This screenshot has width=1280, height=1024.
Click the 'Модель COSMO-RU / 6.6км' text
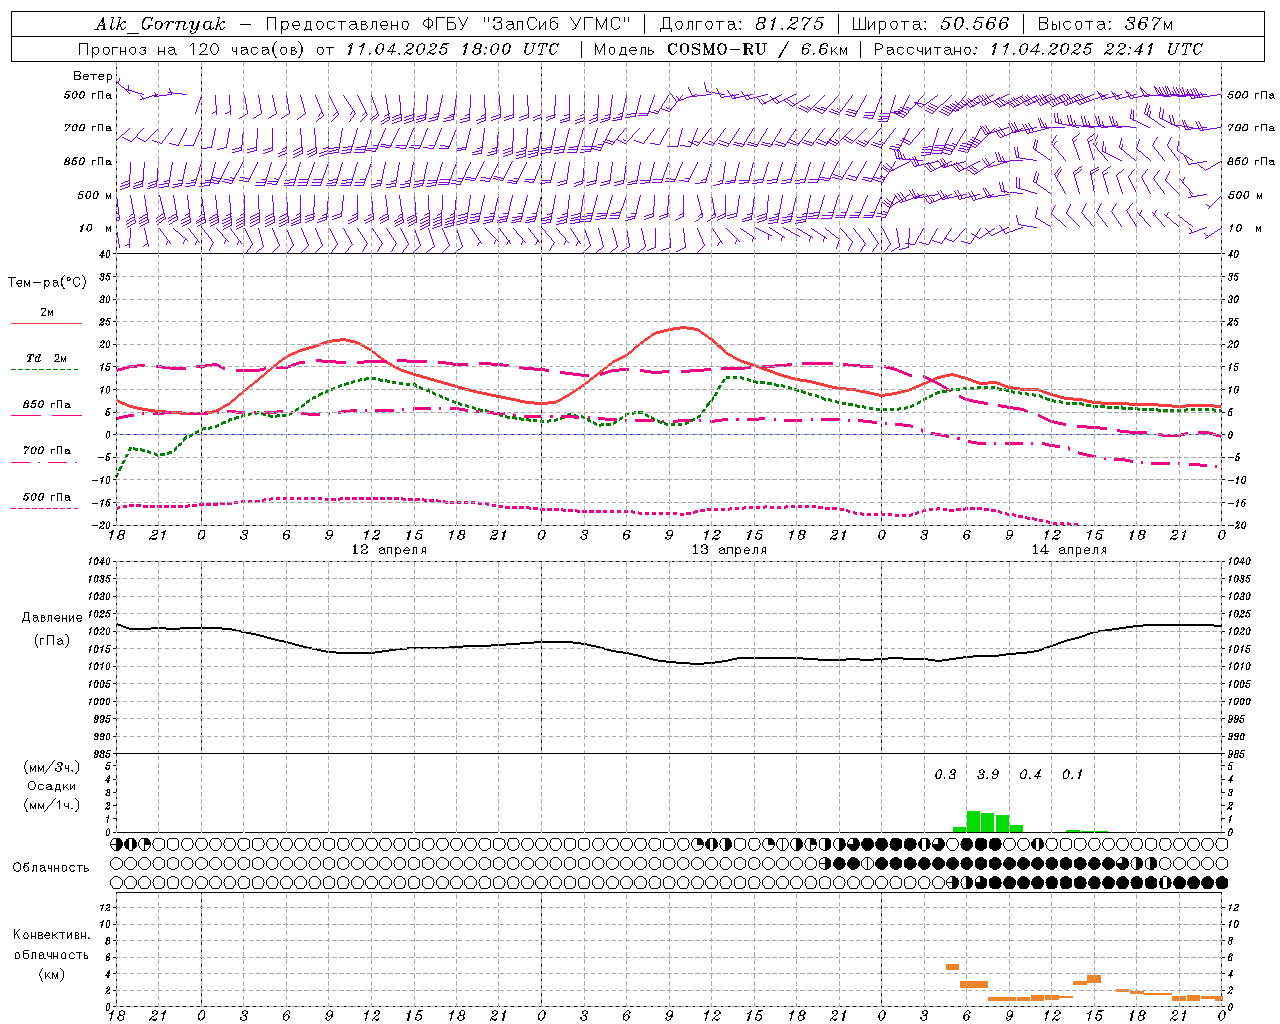click(x=721, y=49)
